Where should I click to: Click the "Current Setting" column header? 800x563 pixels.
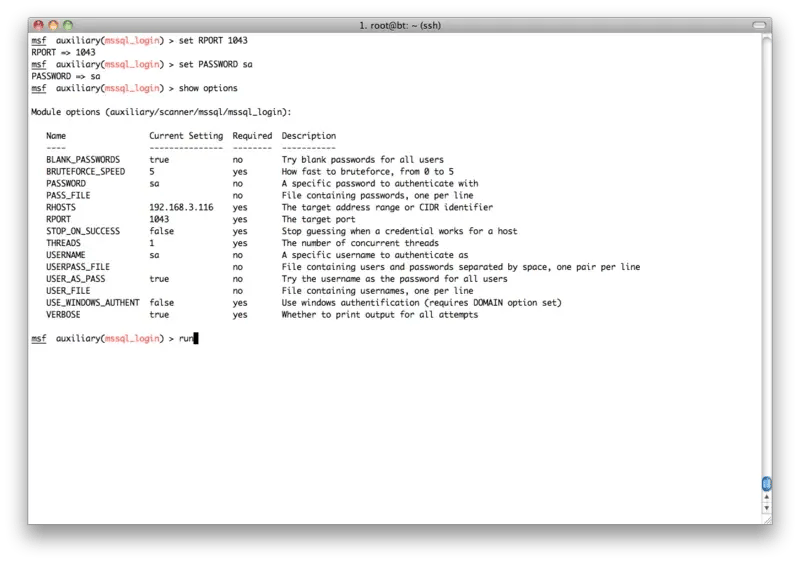(x=186, y=136)
